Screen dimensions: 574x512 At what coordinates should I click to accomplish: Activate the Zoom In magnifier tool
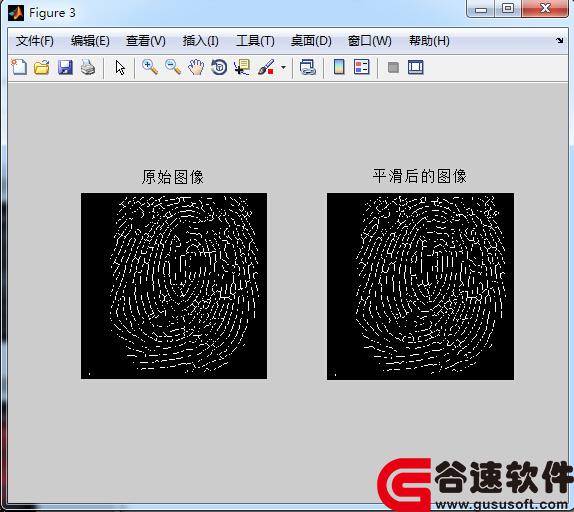[x=150, y=67]
